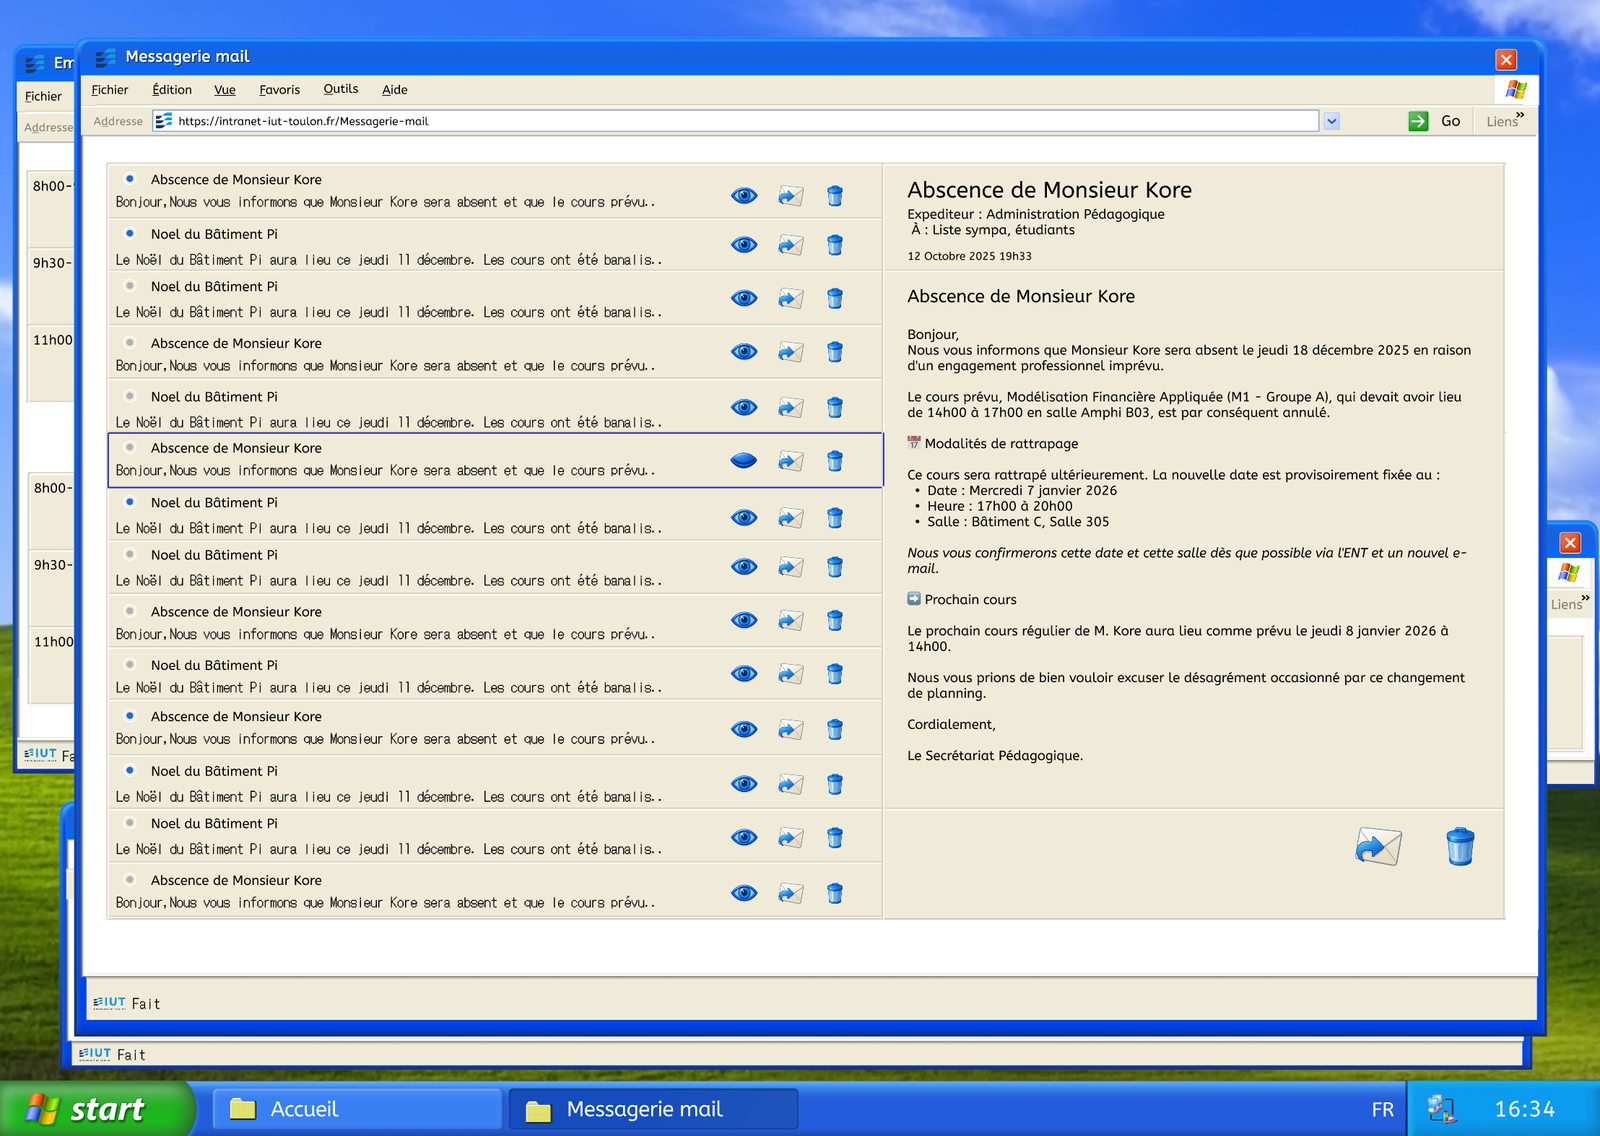Click the trash icon on the last email row

pyautogui.click(x=835, y=893)
